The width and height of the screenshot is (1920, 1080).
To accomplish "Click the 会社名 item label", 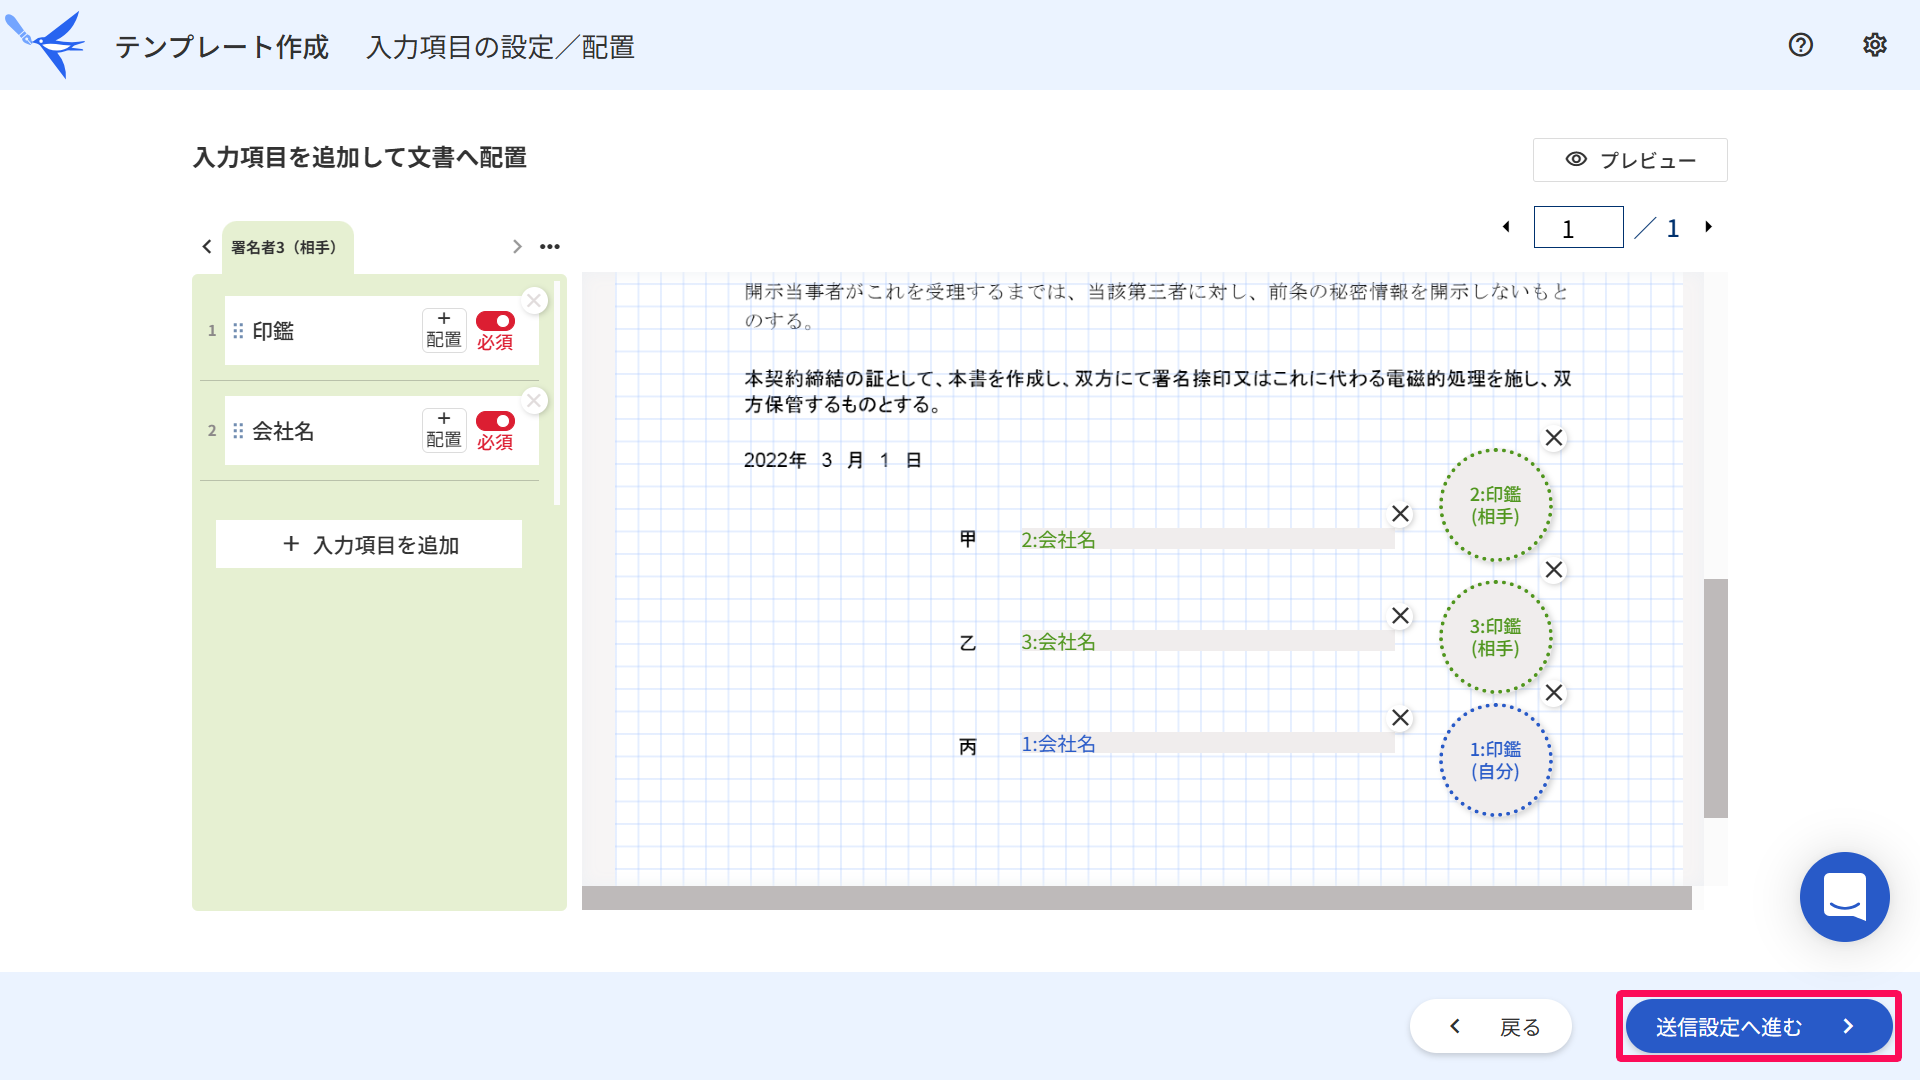I will click(x=283, y=431).
